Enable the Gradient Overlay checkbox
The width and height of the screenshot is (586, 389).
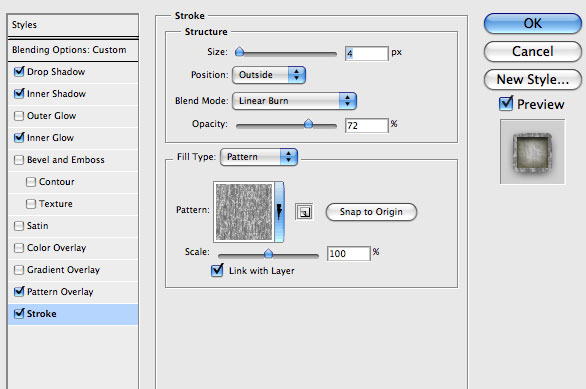pos(19,270)
